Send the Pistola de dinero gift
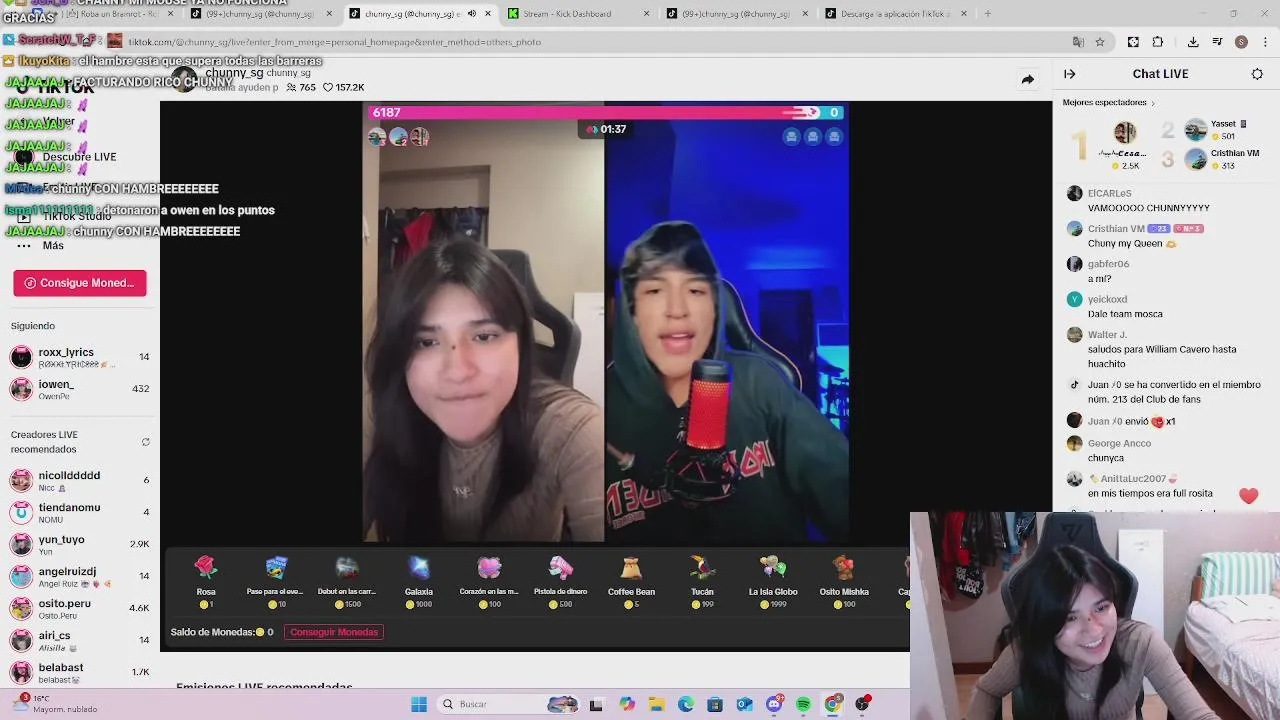This screenshot has width=1280, height=720. pyautogui.click(x=560, y=581)
